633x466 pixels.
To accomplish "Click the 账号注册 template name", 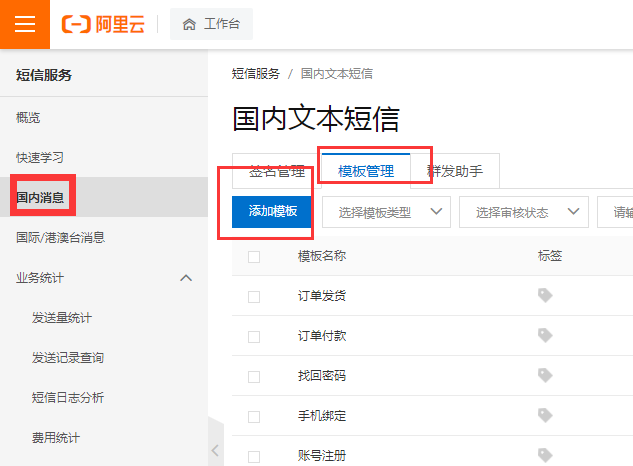I will pos(322,456).
